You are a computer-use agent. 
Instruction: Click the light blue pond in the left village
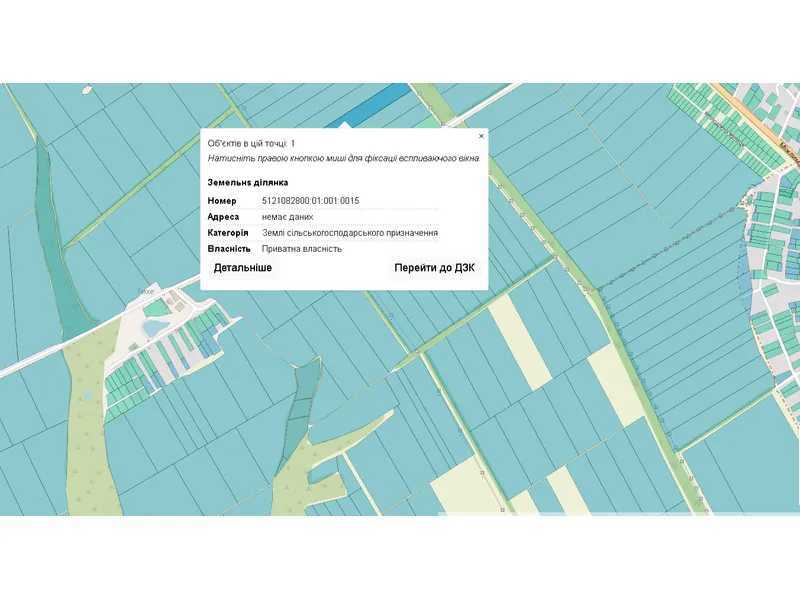click(154, 328)
